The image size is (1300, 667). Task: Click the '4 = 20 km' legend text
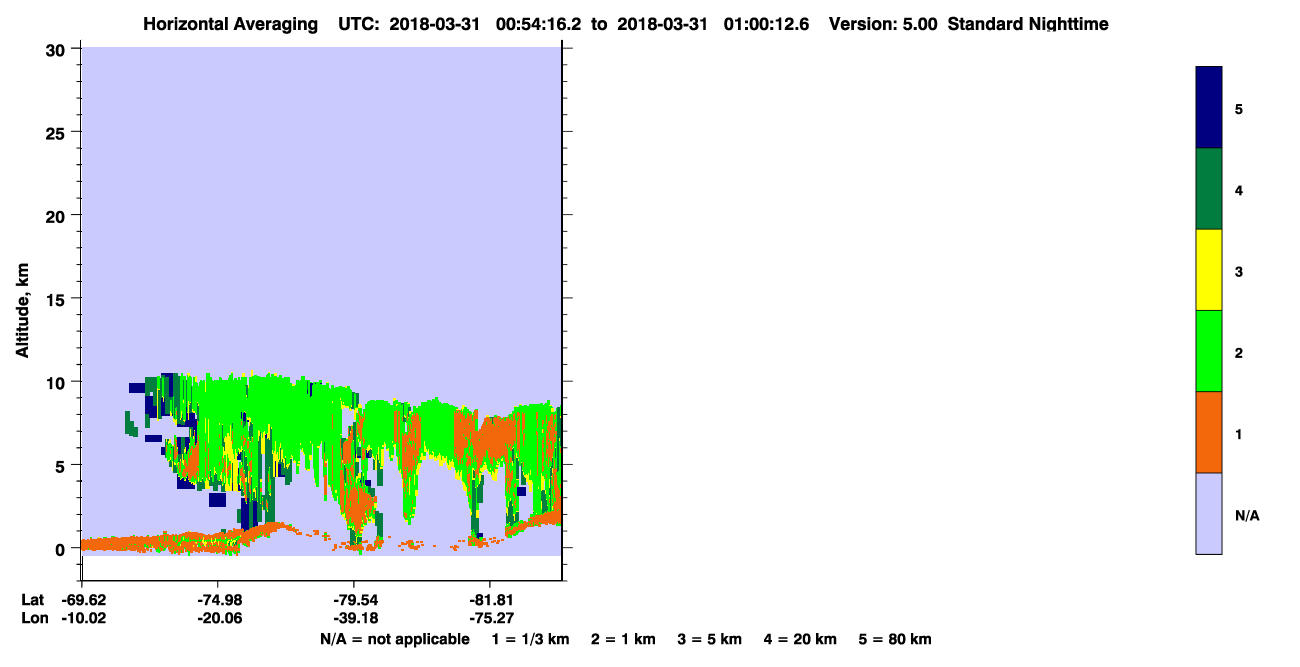tap(801, 639)
